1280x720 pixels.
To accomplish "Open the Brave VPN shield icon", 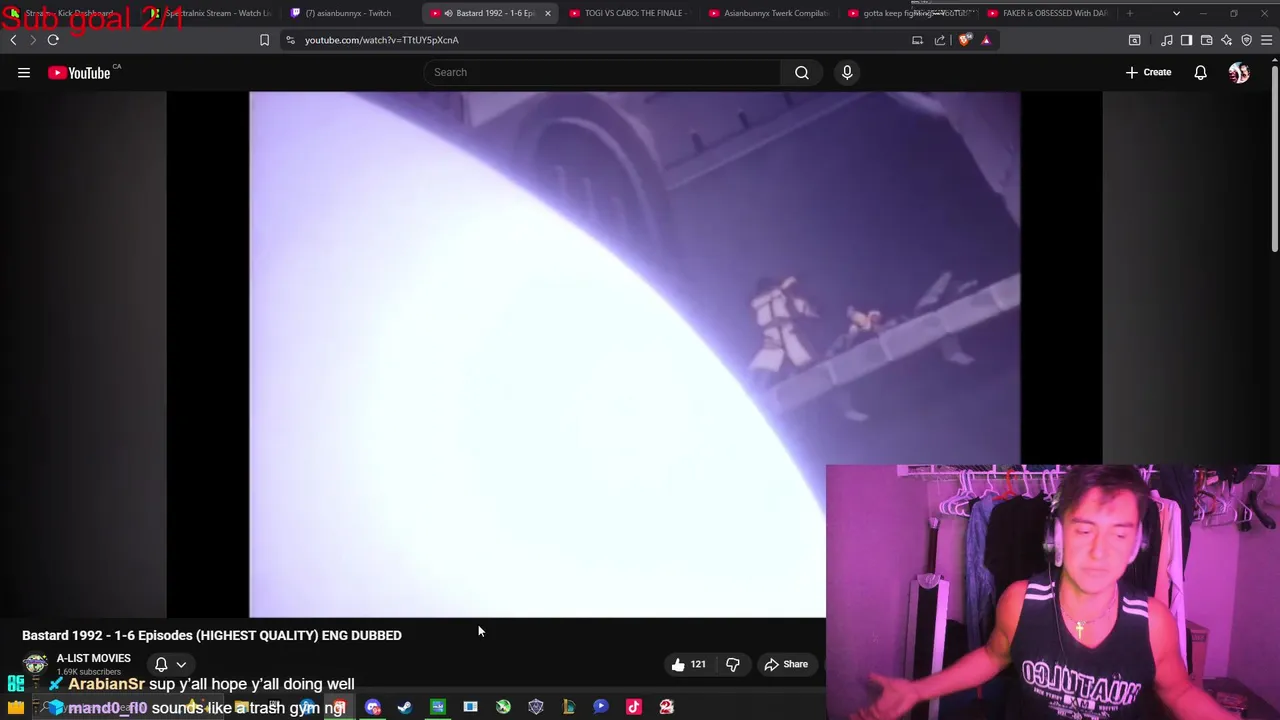I will (x=1246, y=40).
